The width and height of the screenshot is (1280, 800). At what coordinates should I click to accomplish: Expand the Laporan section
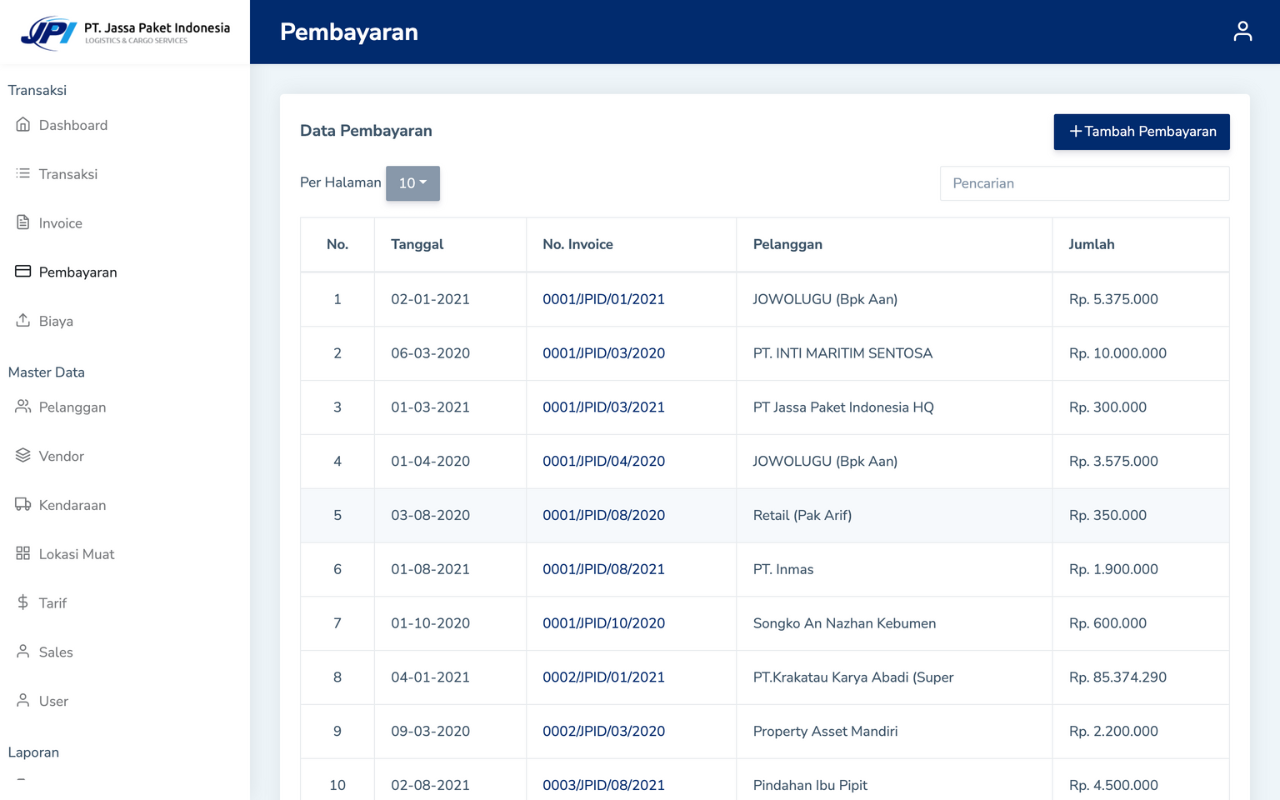coord(33,751)
